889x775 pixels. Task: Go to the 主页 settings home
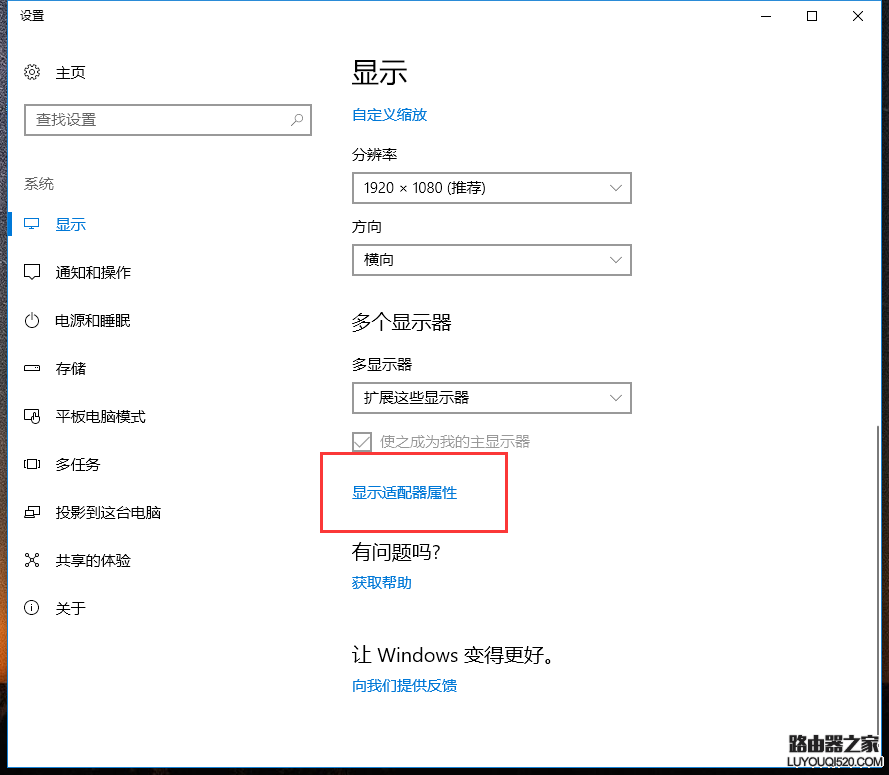point(71,72)
